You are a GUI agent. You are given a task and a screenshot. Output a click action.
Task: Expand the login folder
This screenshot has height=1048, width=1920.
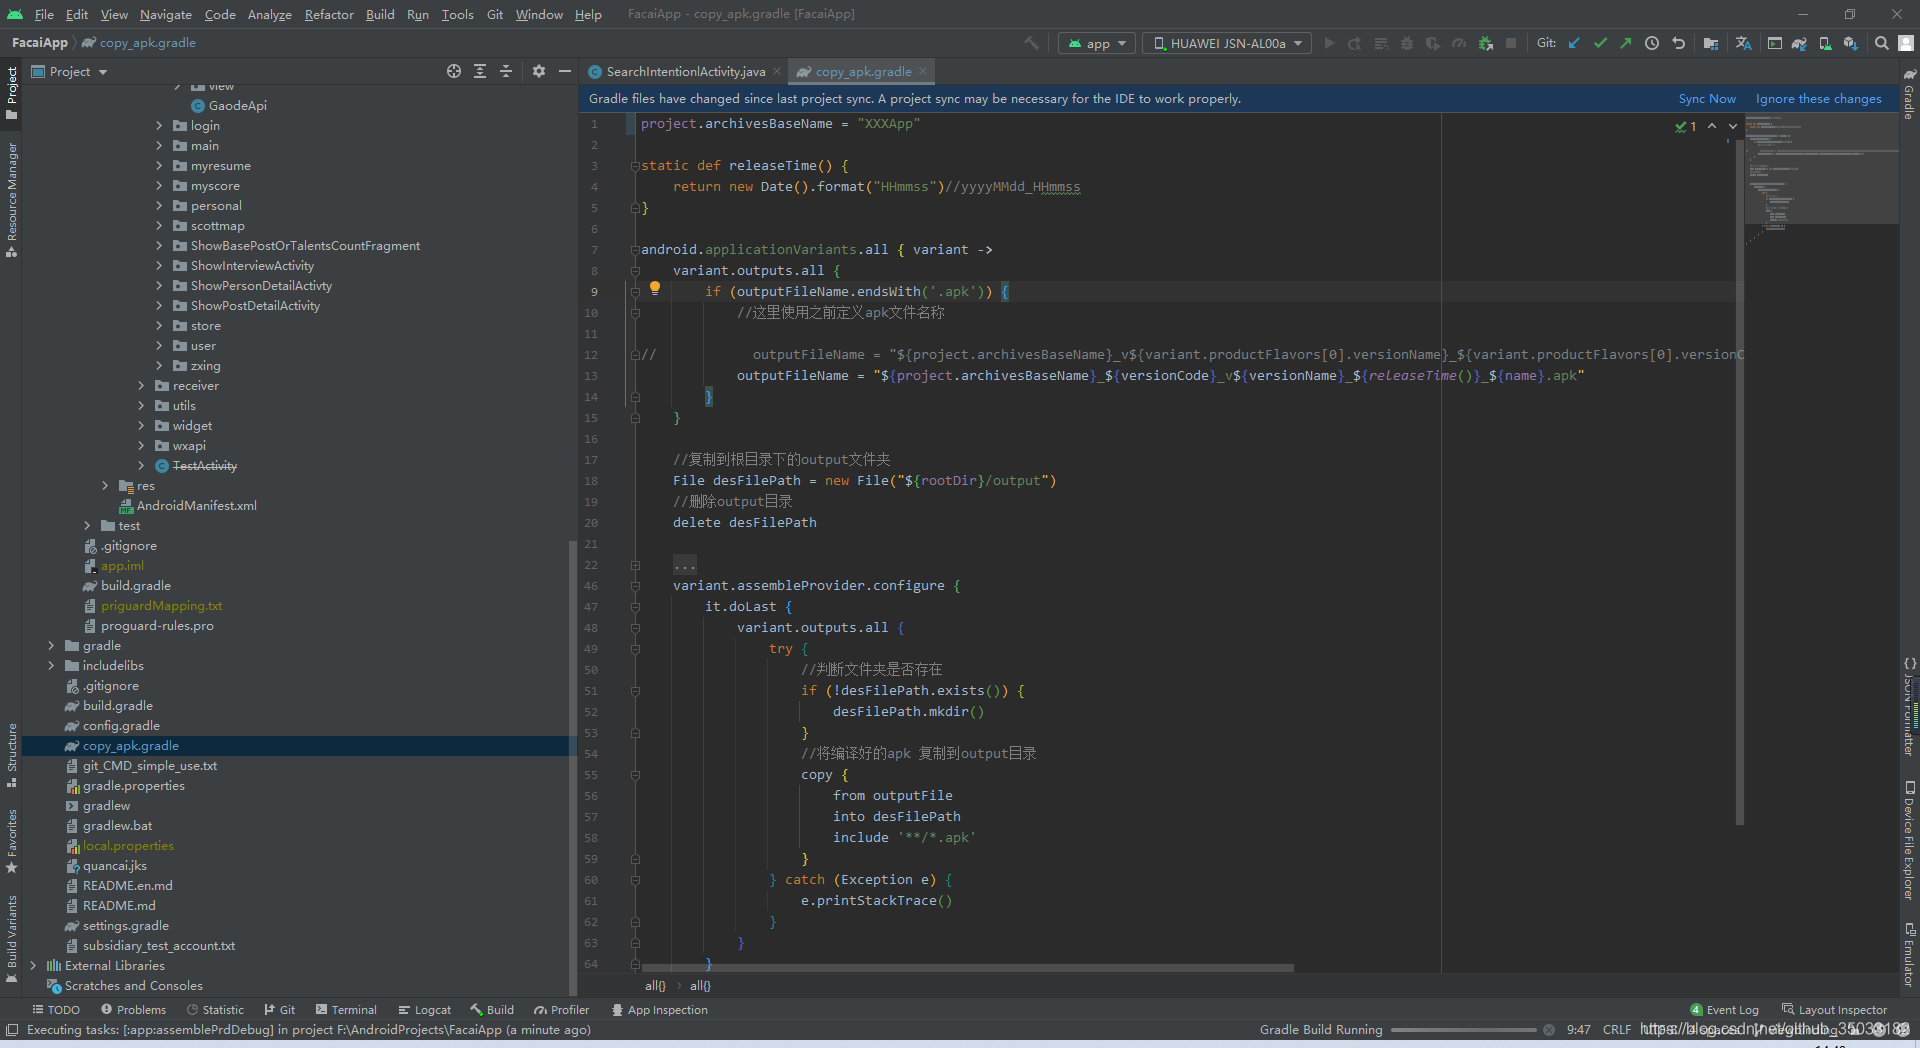[159, 126]
